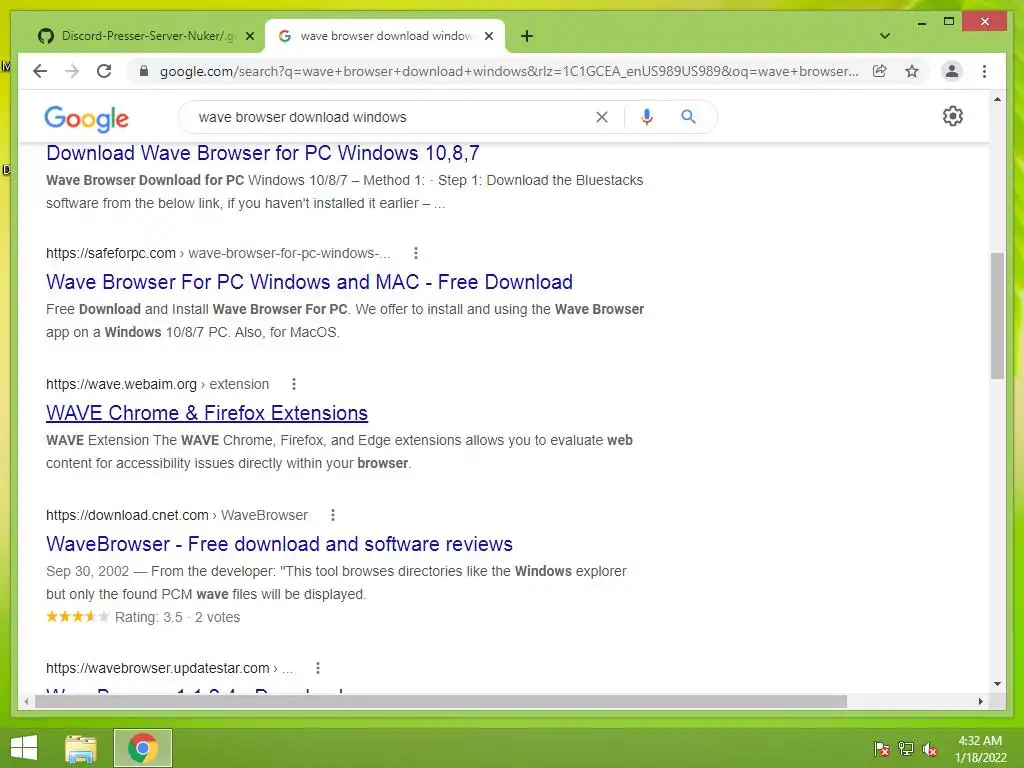Click the vertical scrollbar thumb
The height and width of the screenshot is (768, 1024).
[997, 316]
